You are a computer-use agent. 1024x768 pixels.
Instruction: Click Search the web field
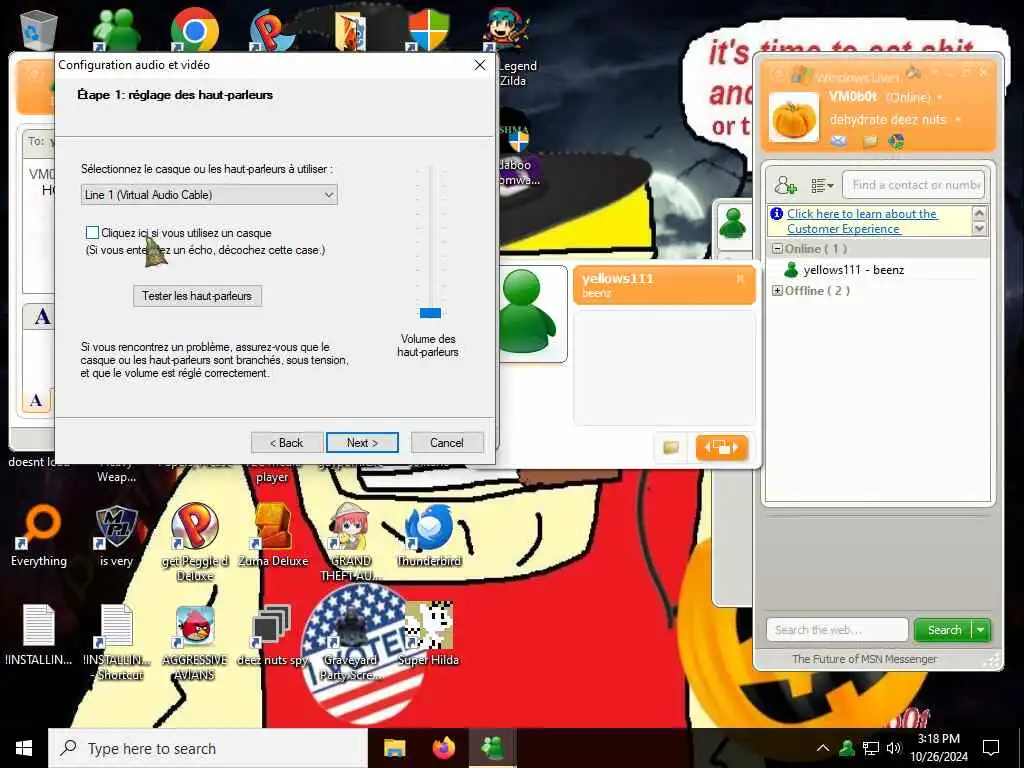pyautogui.click(x=837, y=630)
